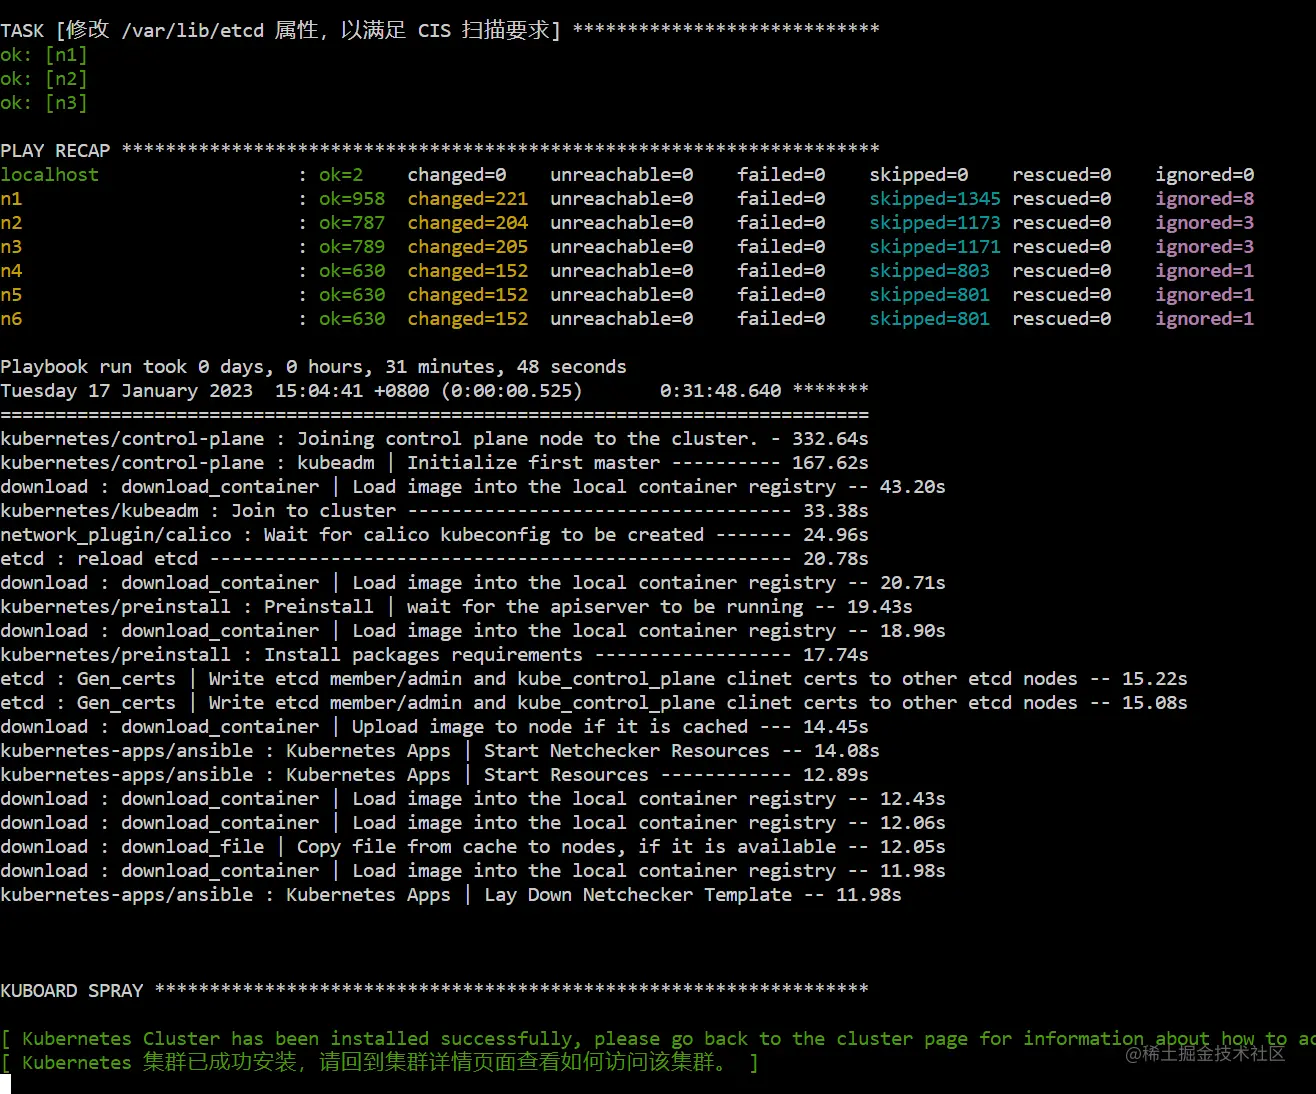The width and height of the screenshot is (1316, 1094).
Task: Click 'etcd : reload etcd' line
Action: coord(434,559)
